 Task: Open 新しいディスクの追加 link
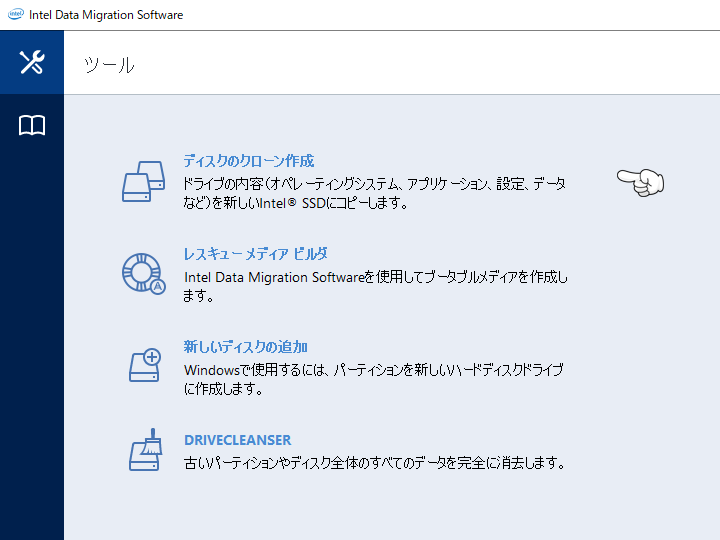[246, 347]
